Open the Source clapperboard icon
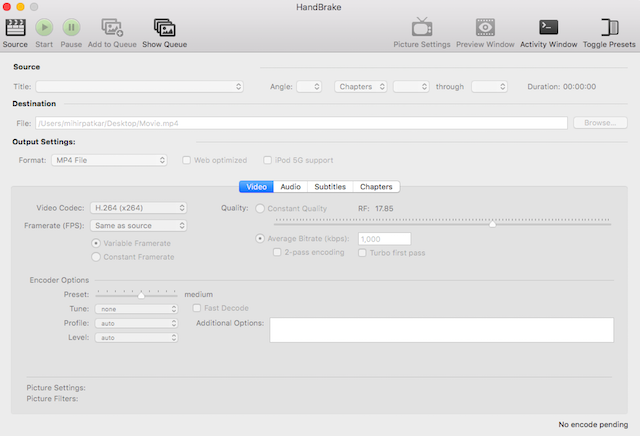Screen dimensions: 640x436 click(x=15, y=28)
